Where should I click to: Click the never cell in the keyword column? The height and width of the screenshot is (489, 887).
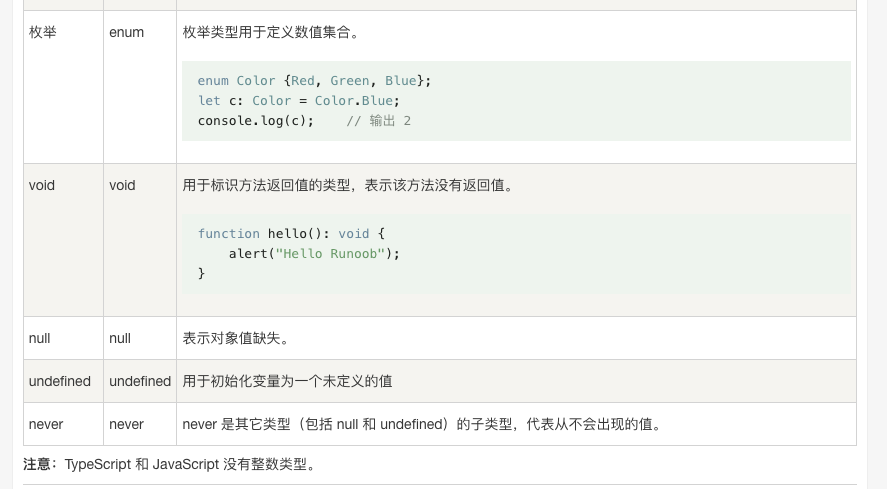126,424
